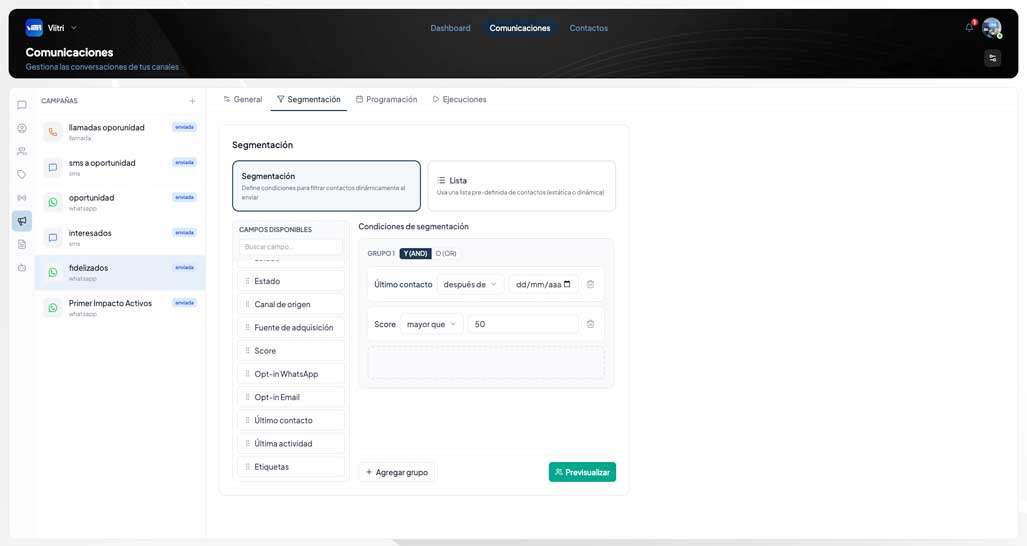The image size is (1027, 546).
Task: Open the llamadas oporunidad campaign
Action: [120, 132]
